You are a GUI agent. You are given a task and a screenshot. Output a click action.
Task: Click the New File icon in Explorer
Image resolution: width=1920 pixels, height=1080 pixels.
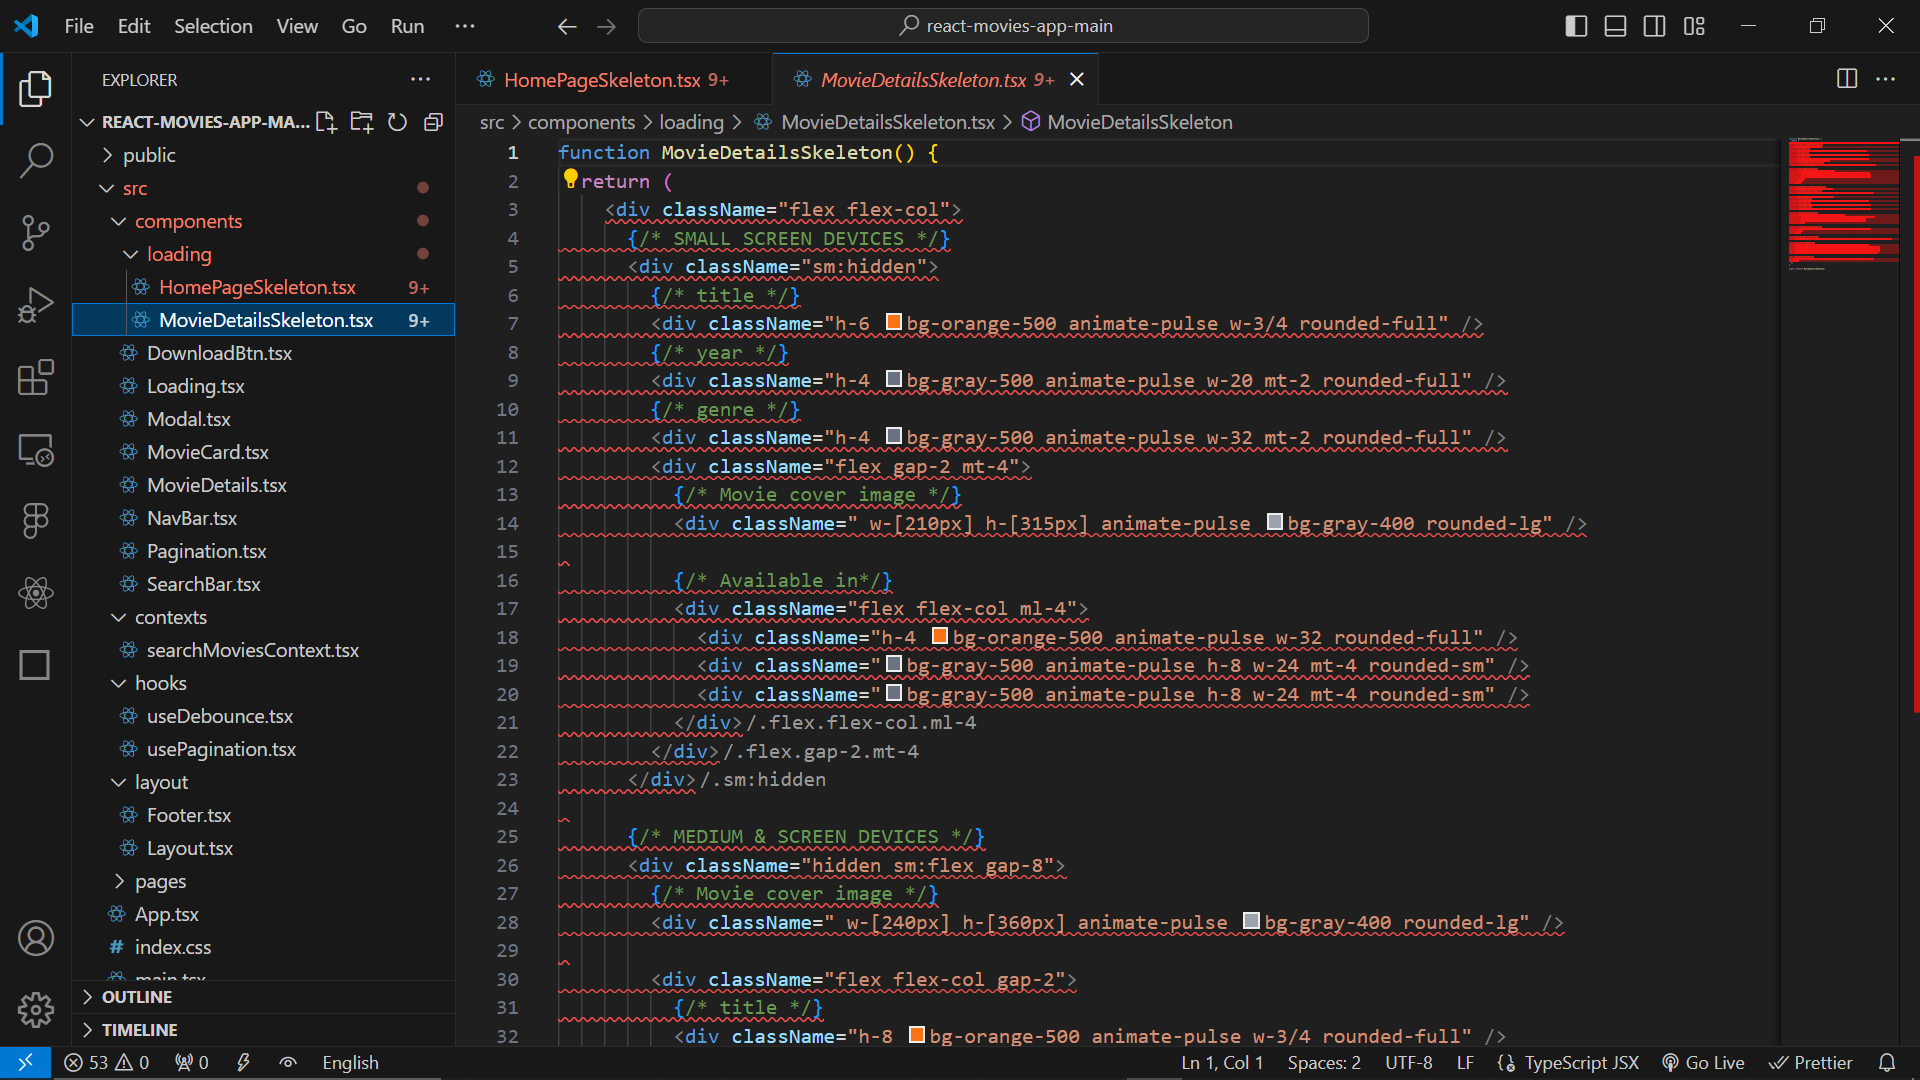click(326, 122)
